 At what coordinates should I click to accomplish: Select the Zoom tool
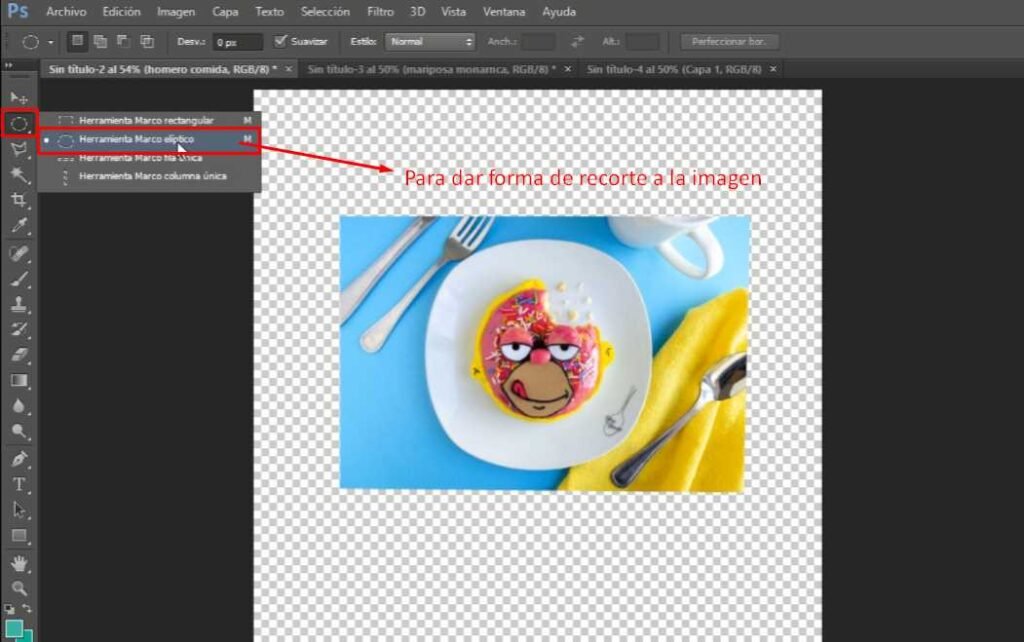point(19,588)
